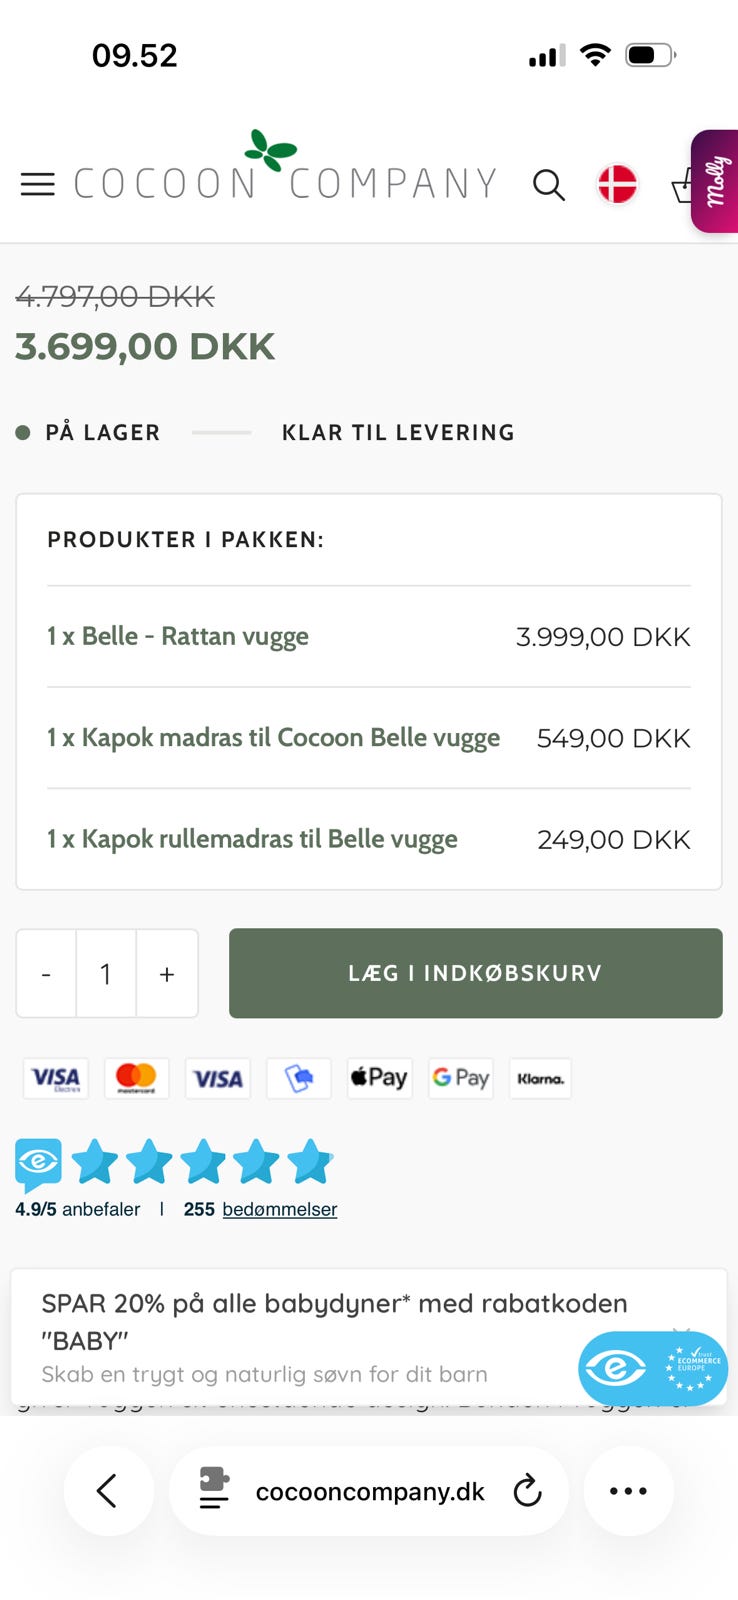Reload the page in the browser
The image size is (738, 1600).
[528, 1491]
